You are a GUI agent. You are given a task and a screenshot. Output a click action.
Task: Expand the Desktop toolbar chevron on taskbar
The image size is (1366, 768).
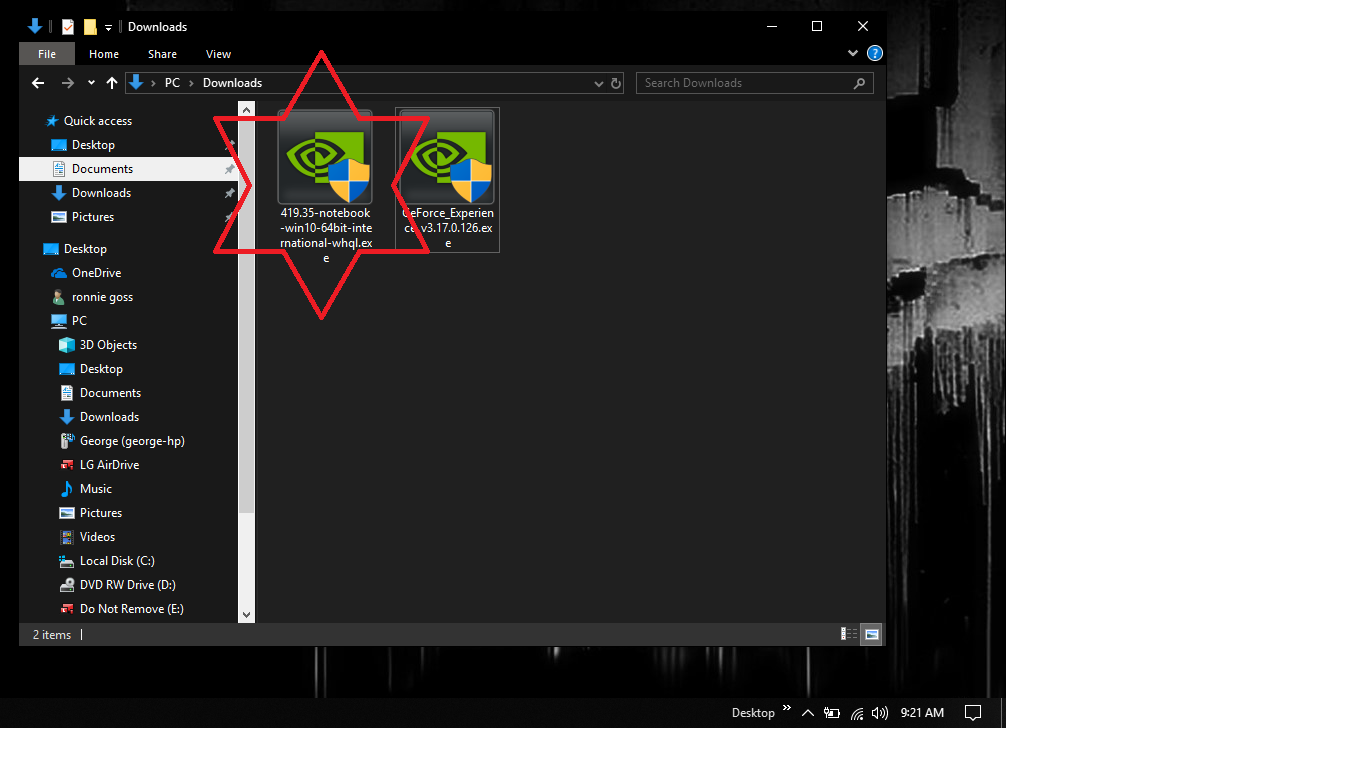tap(787, 709)
